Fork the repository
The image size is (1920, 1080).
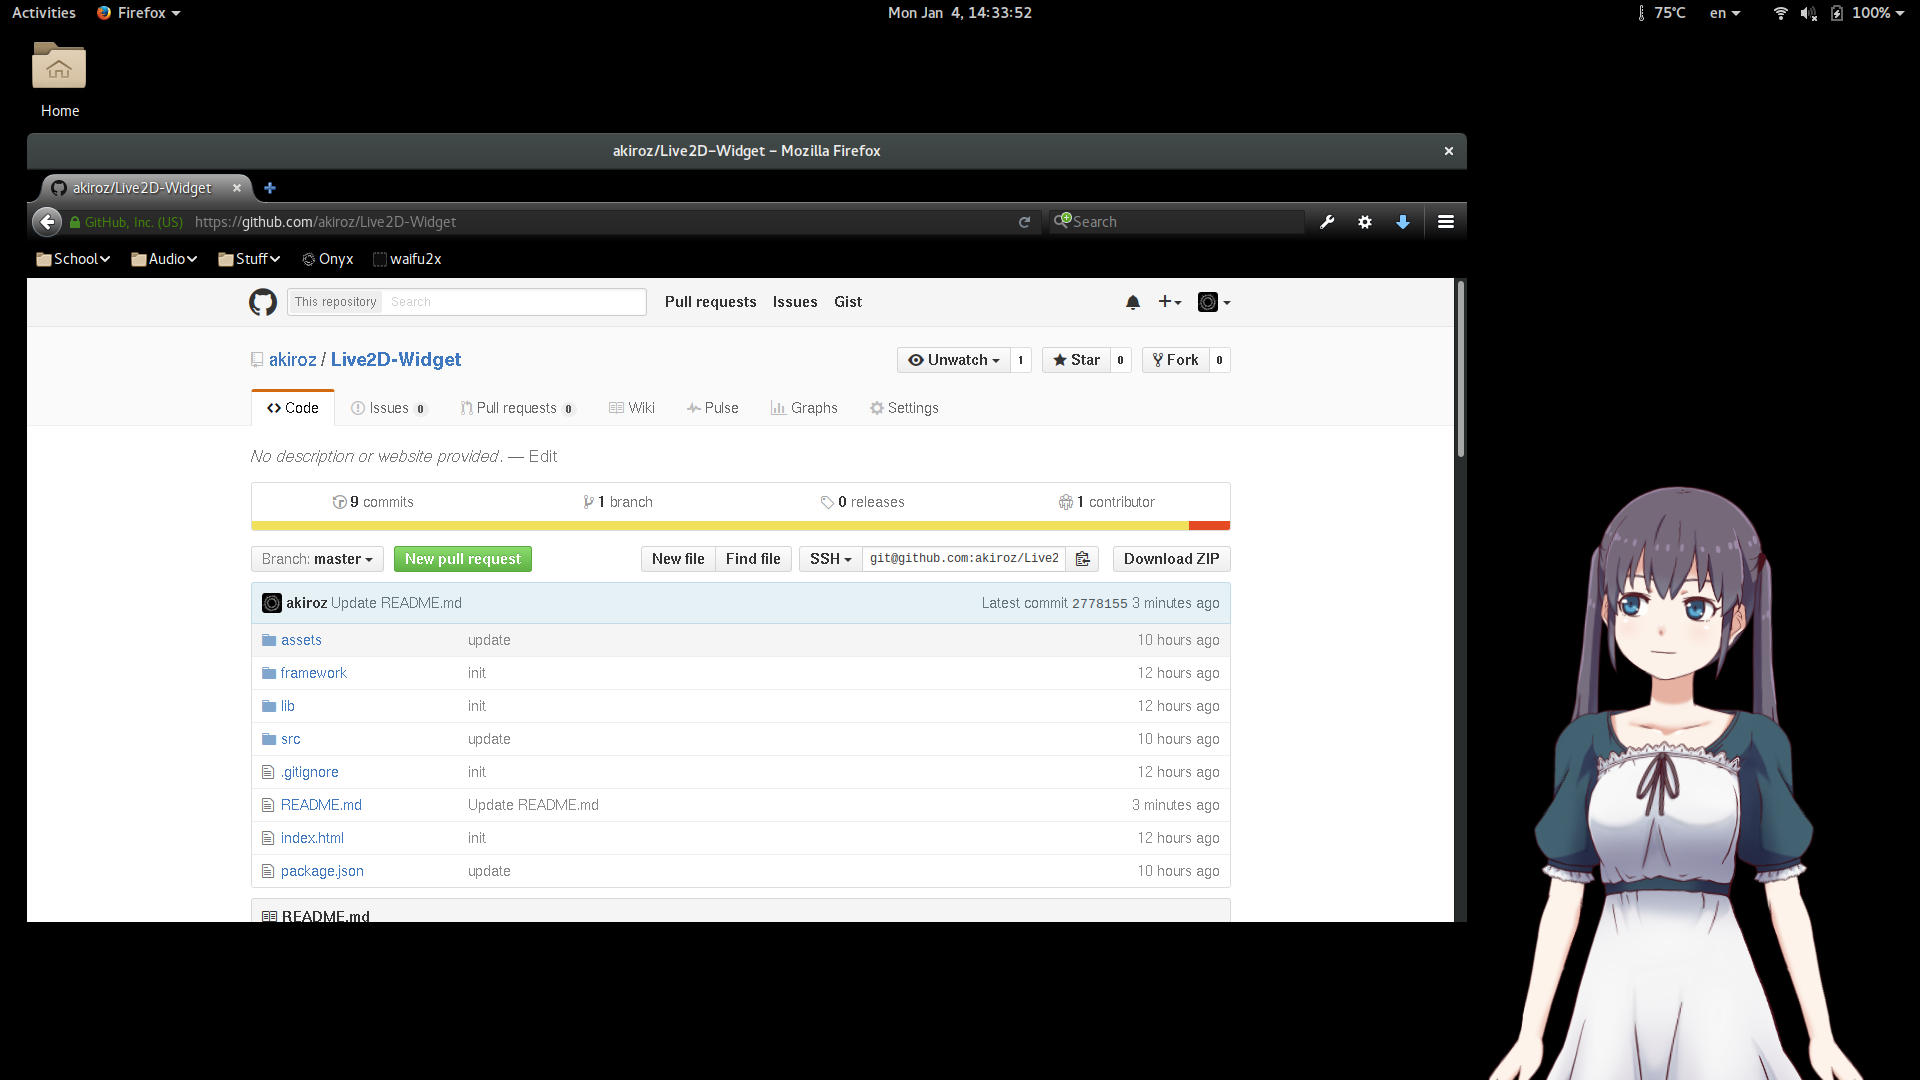(1175, 360)
